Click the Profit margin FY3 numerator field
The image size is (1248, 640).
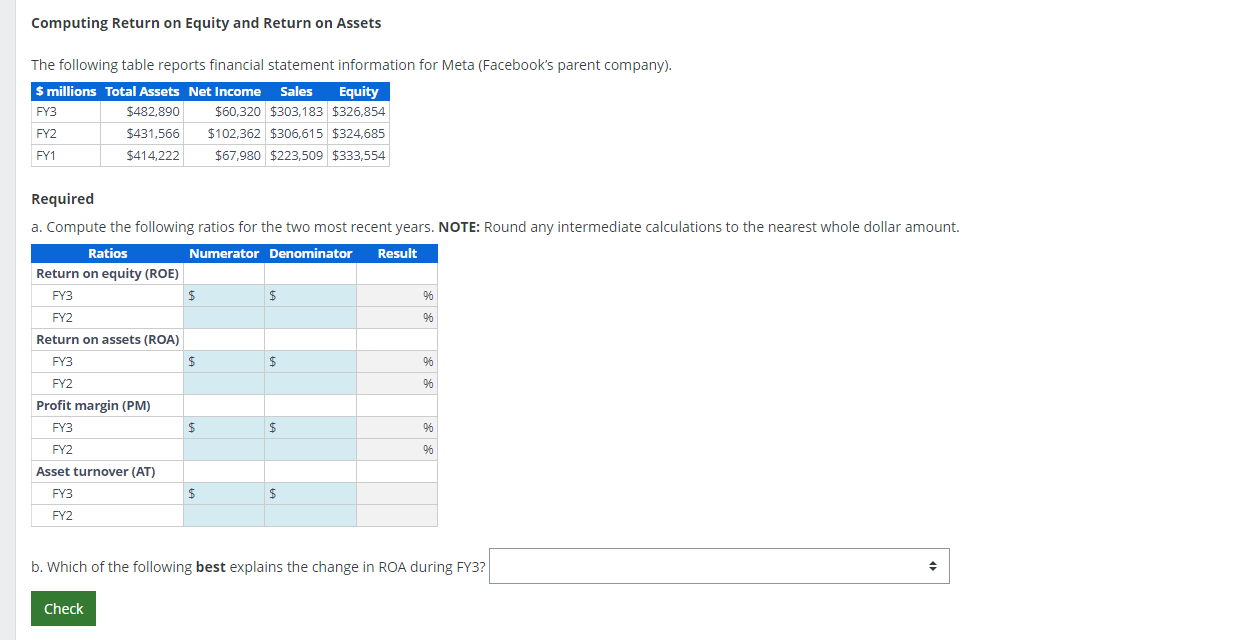pyautogui.click(x=222, y=427)
